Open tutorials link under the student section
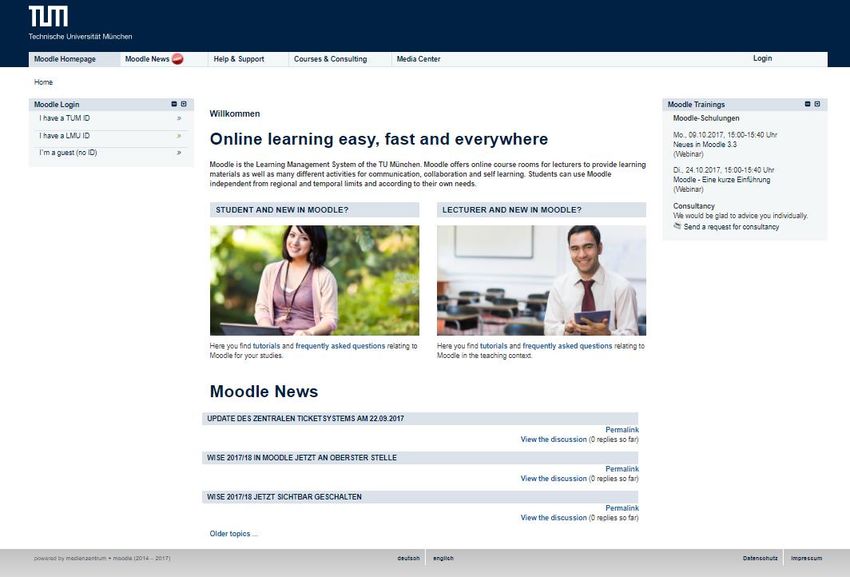This screenshot has height=577, width=850. [x=266, y=346]
